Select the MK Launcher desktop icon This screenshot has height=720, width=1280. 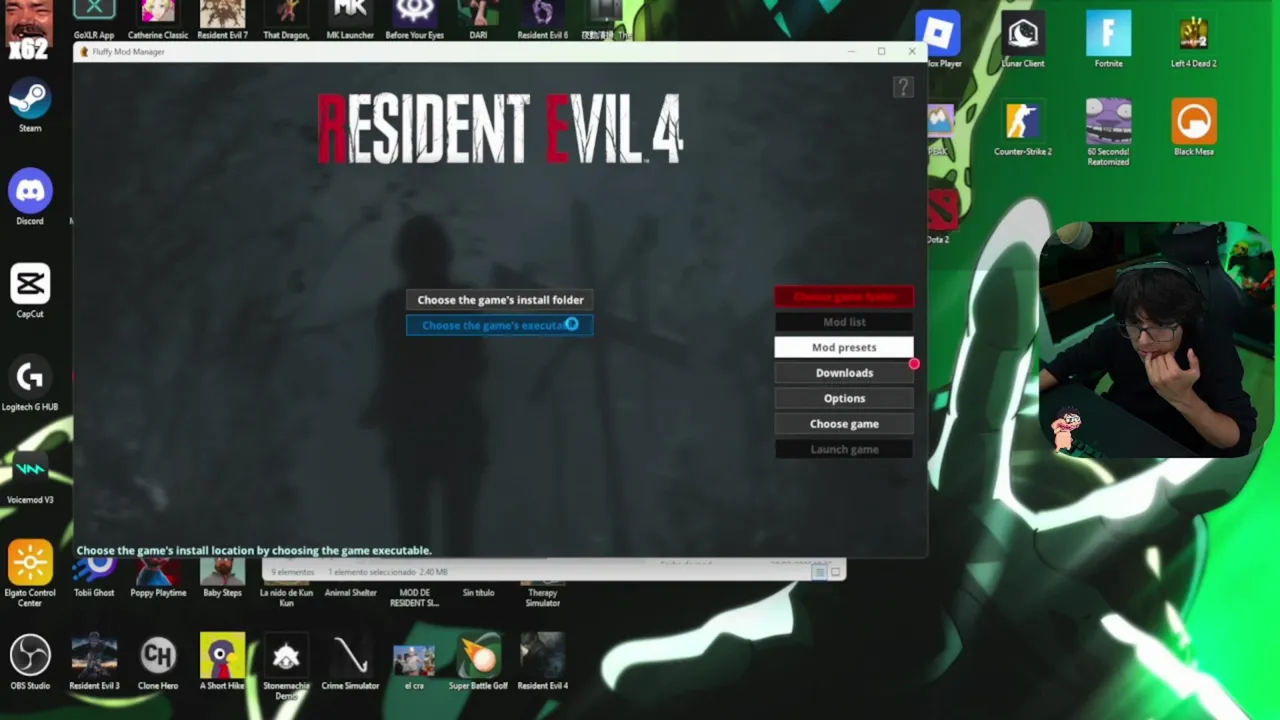point(350,20)
